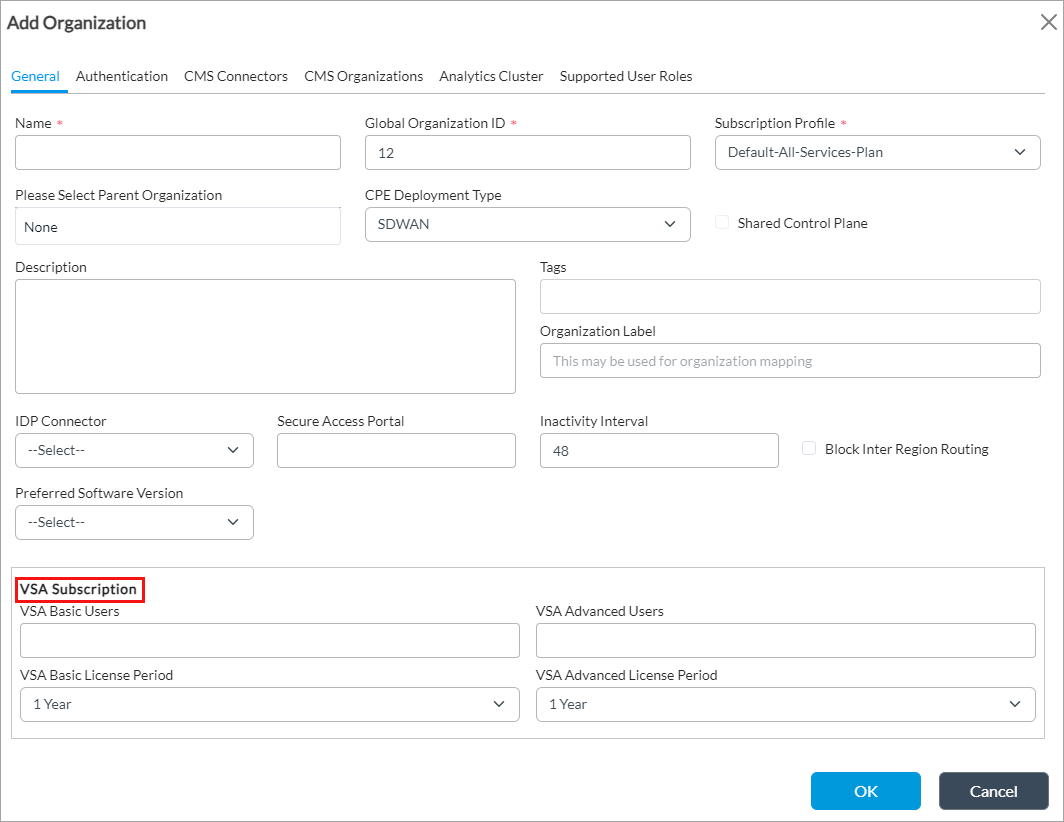This screenshot has height=822, width=1064.
Task: Click the OK button
Action: pyautogui.click(x=865, y=791)
